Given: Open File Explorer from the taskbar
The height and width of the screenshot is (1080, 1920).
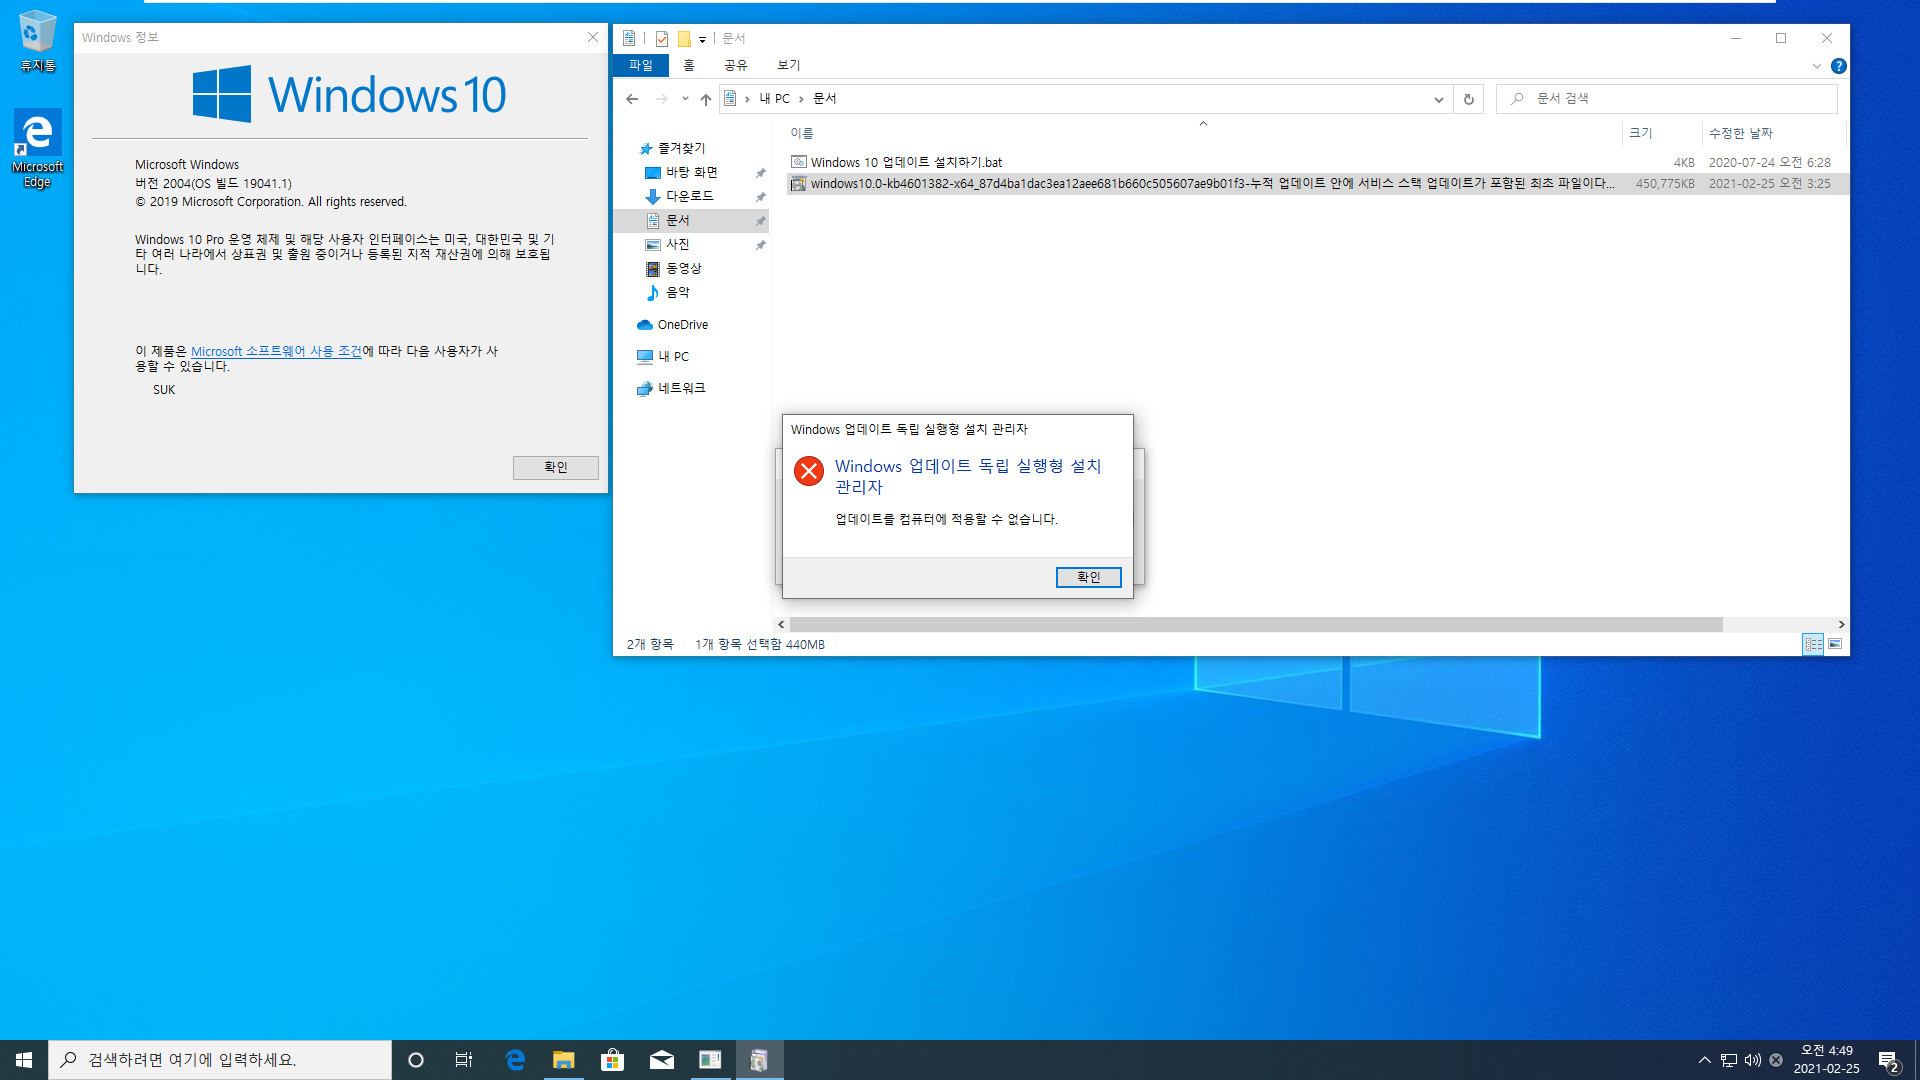Looking at the screenshot, I should 564,1060.
